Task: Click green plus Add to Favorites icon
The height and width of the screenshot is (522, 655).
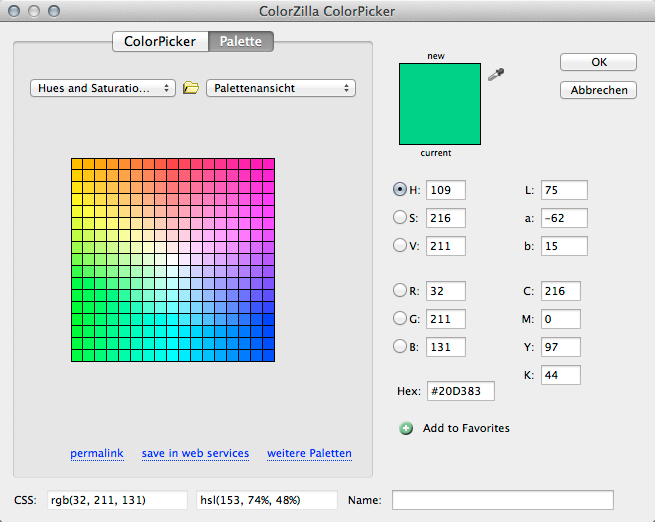Action: point(406,428)
